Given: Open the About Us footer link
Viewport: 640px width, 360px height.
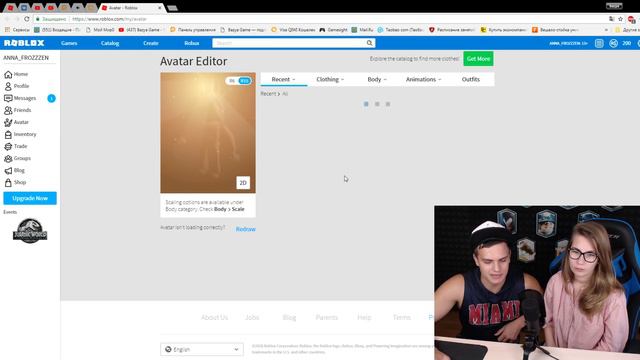Looking at the screenshot, I should click(x=214, y=318).
